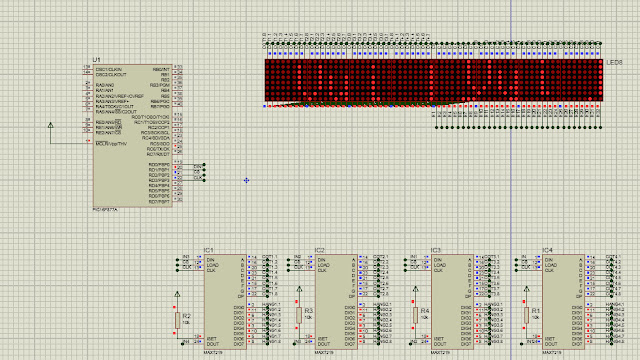Select the LED8 reference label
640x360 pixels.
point(614,62)
